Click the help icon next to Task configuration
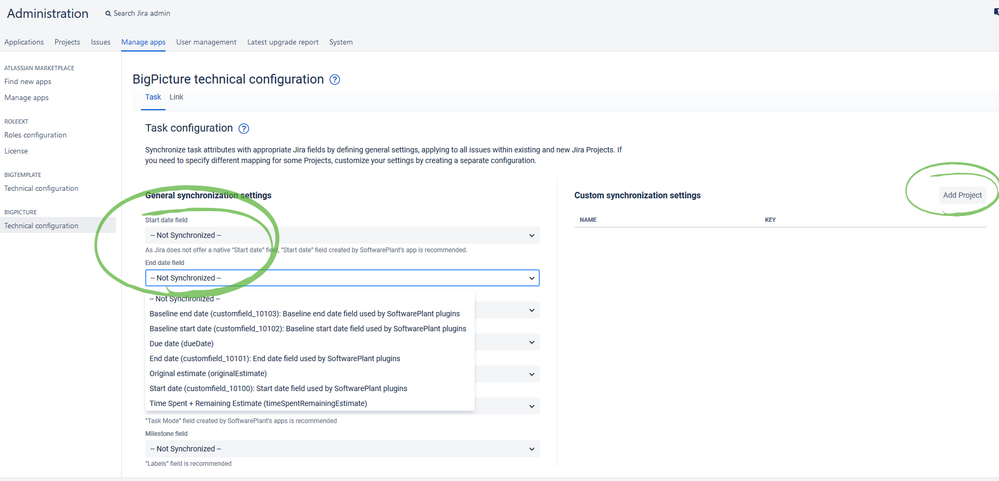Screen dimensions: 999x481 243,129
